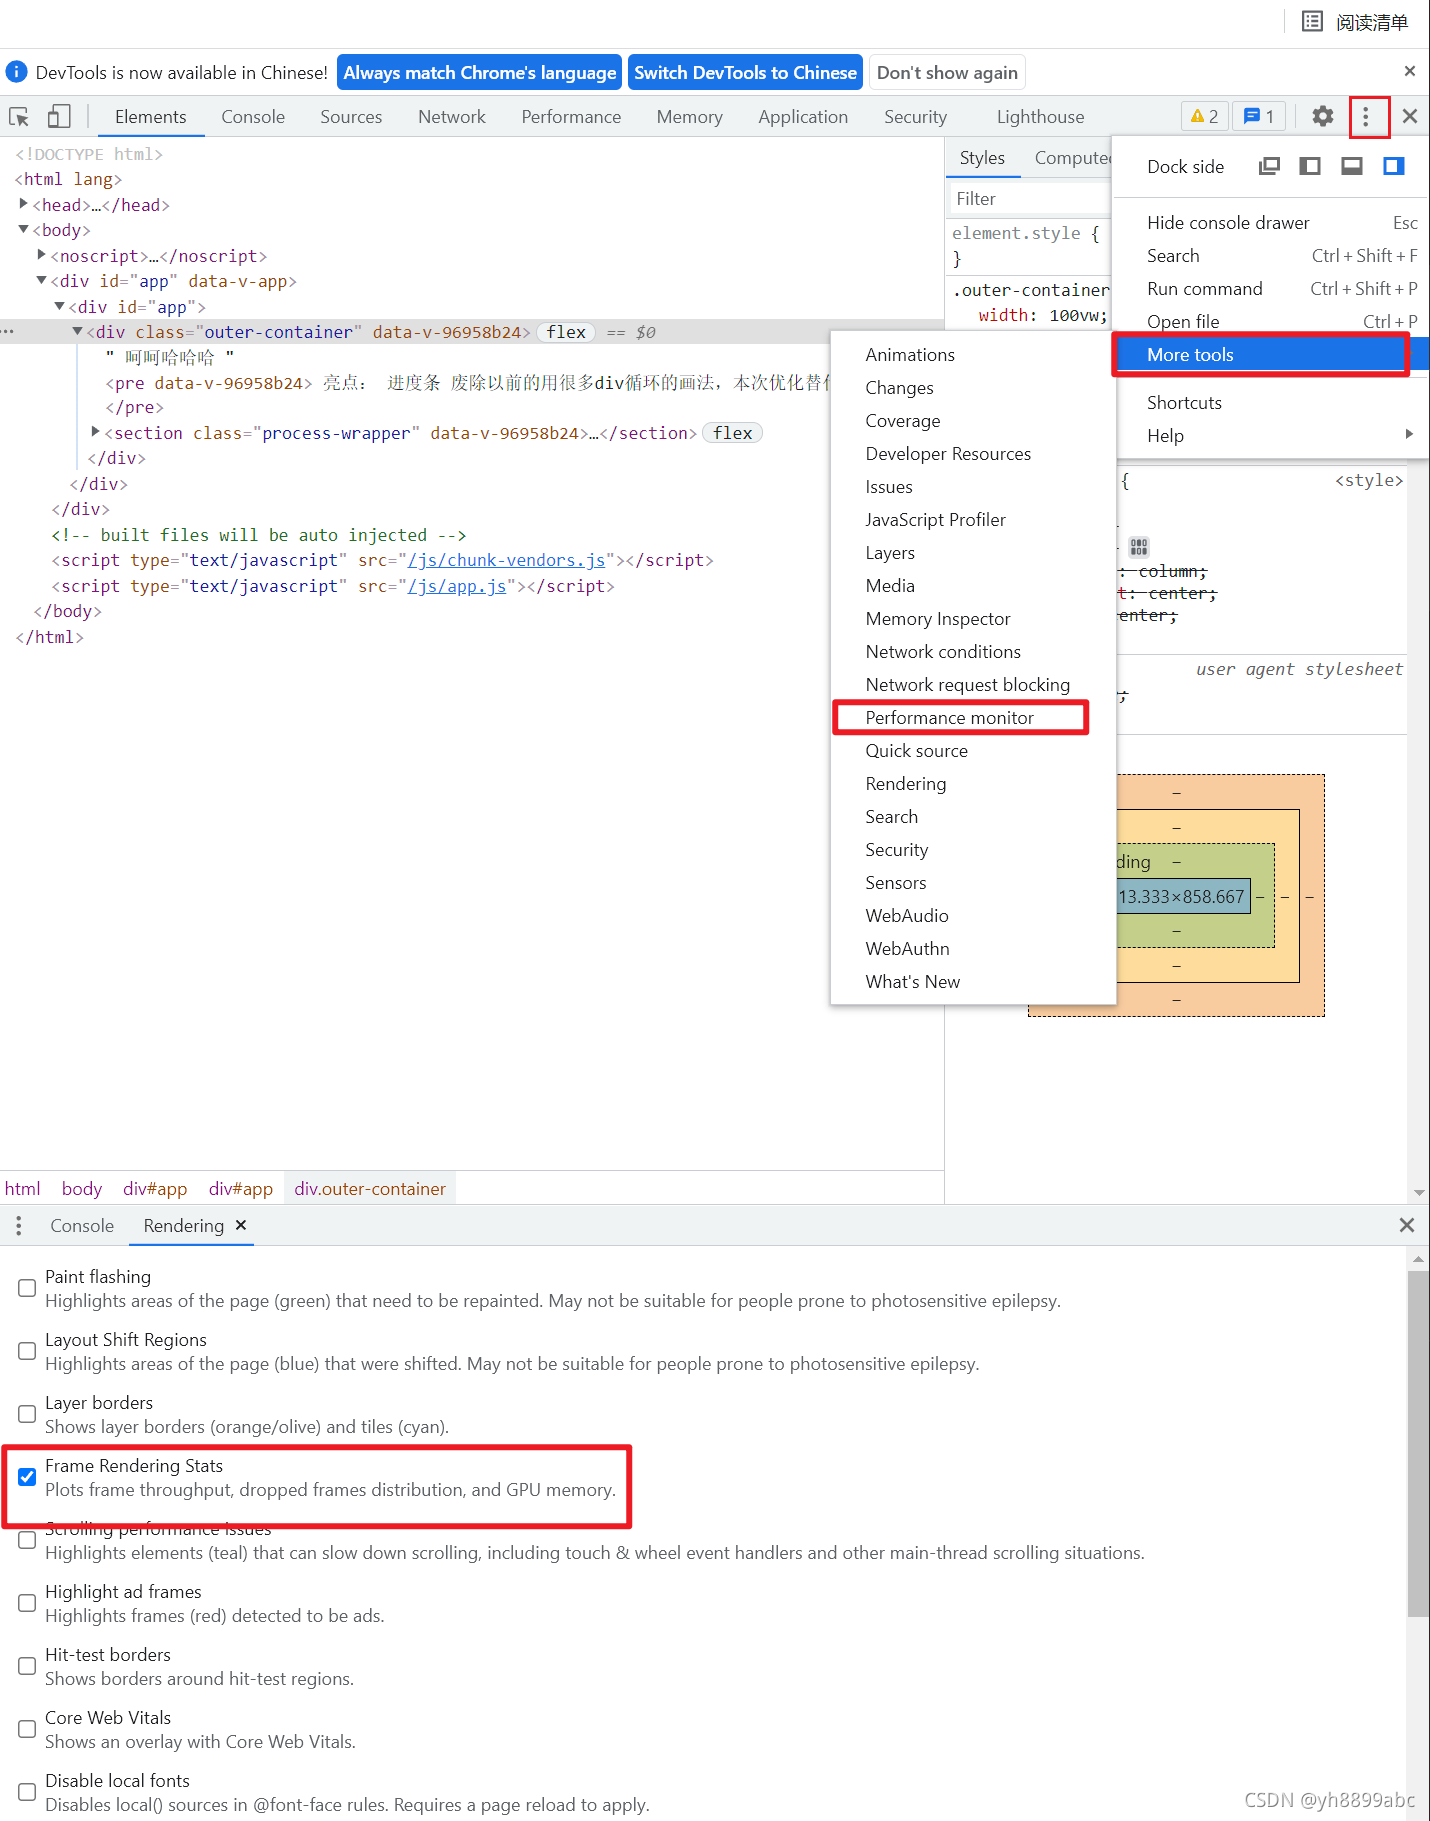Click the info icon in notification bar
1430x1821 pixels.
point(17,72)
